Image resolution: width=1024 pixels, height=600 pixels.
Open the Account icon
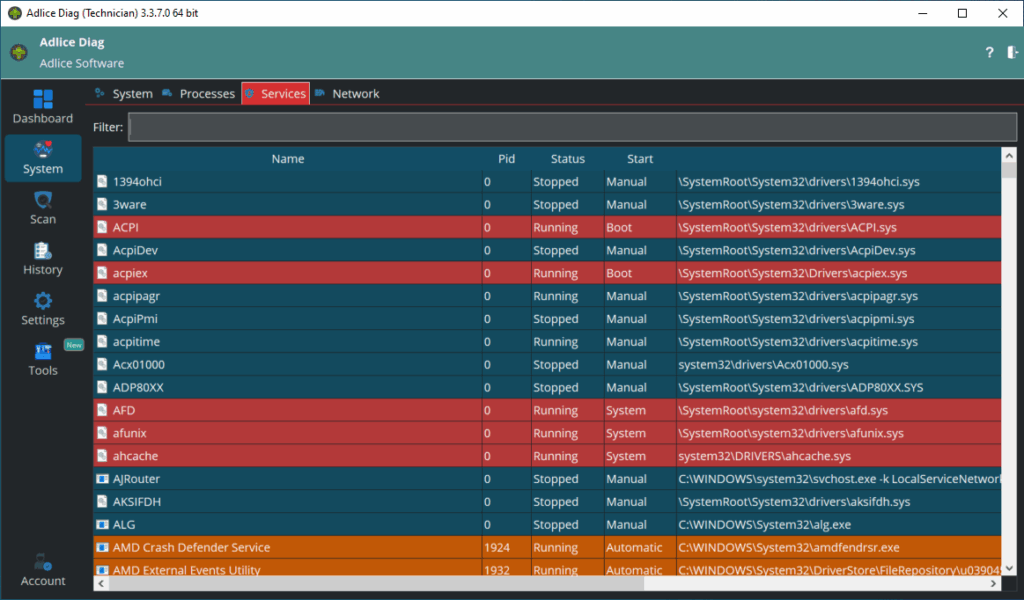[x=42, y=570]
